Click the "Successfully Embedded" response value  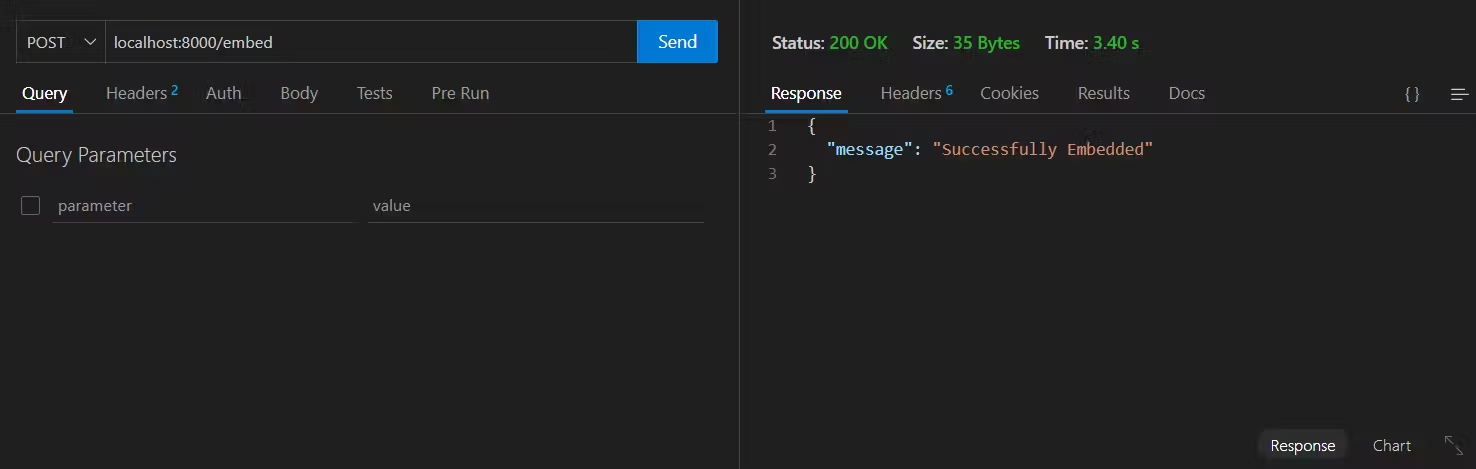pyautogui.click(x=1043, y=149)
